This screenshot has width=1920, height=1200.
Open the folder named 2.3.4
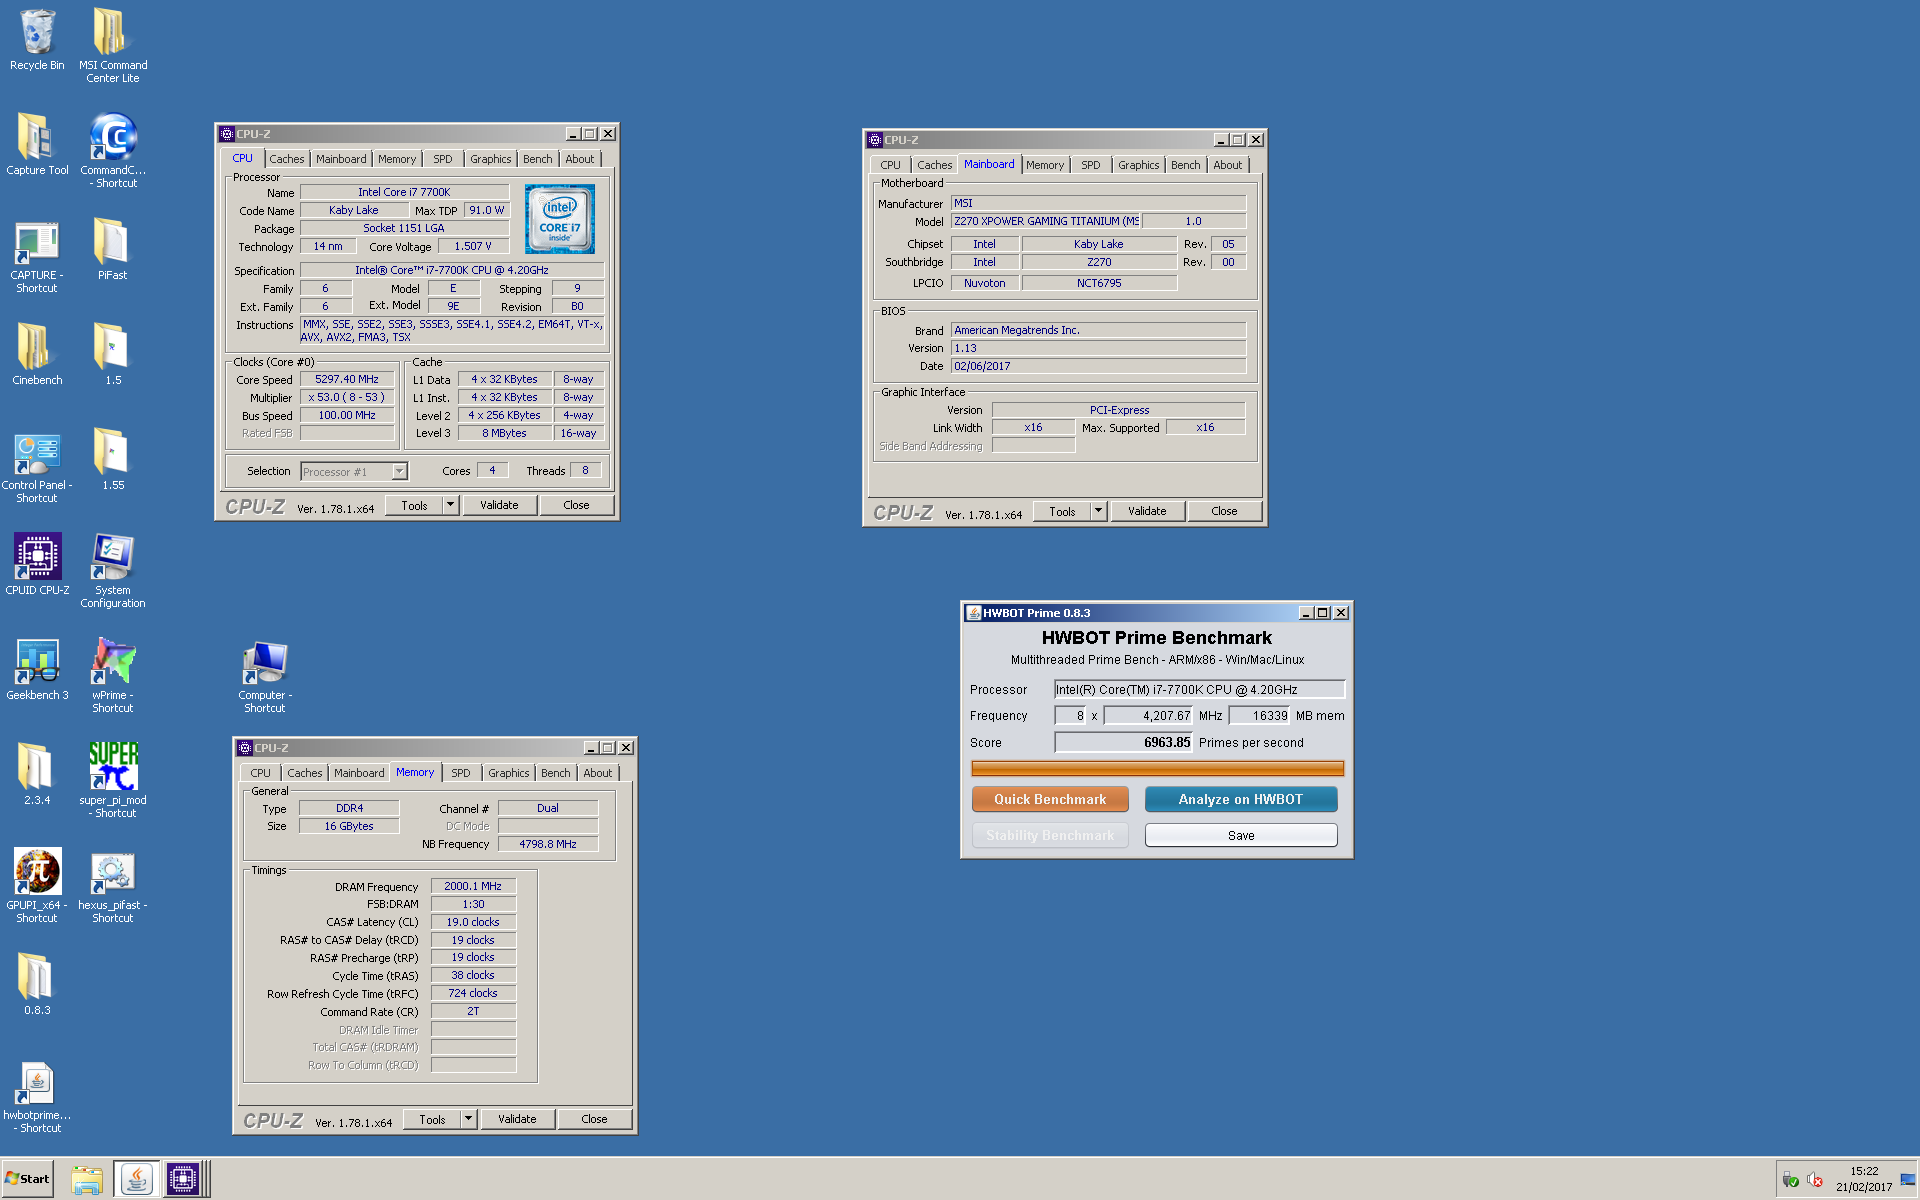coord(37,775)
